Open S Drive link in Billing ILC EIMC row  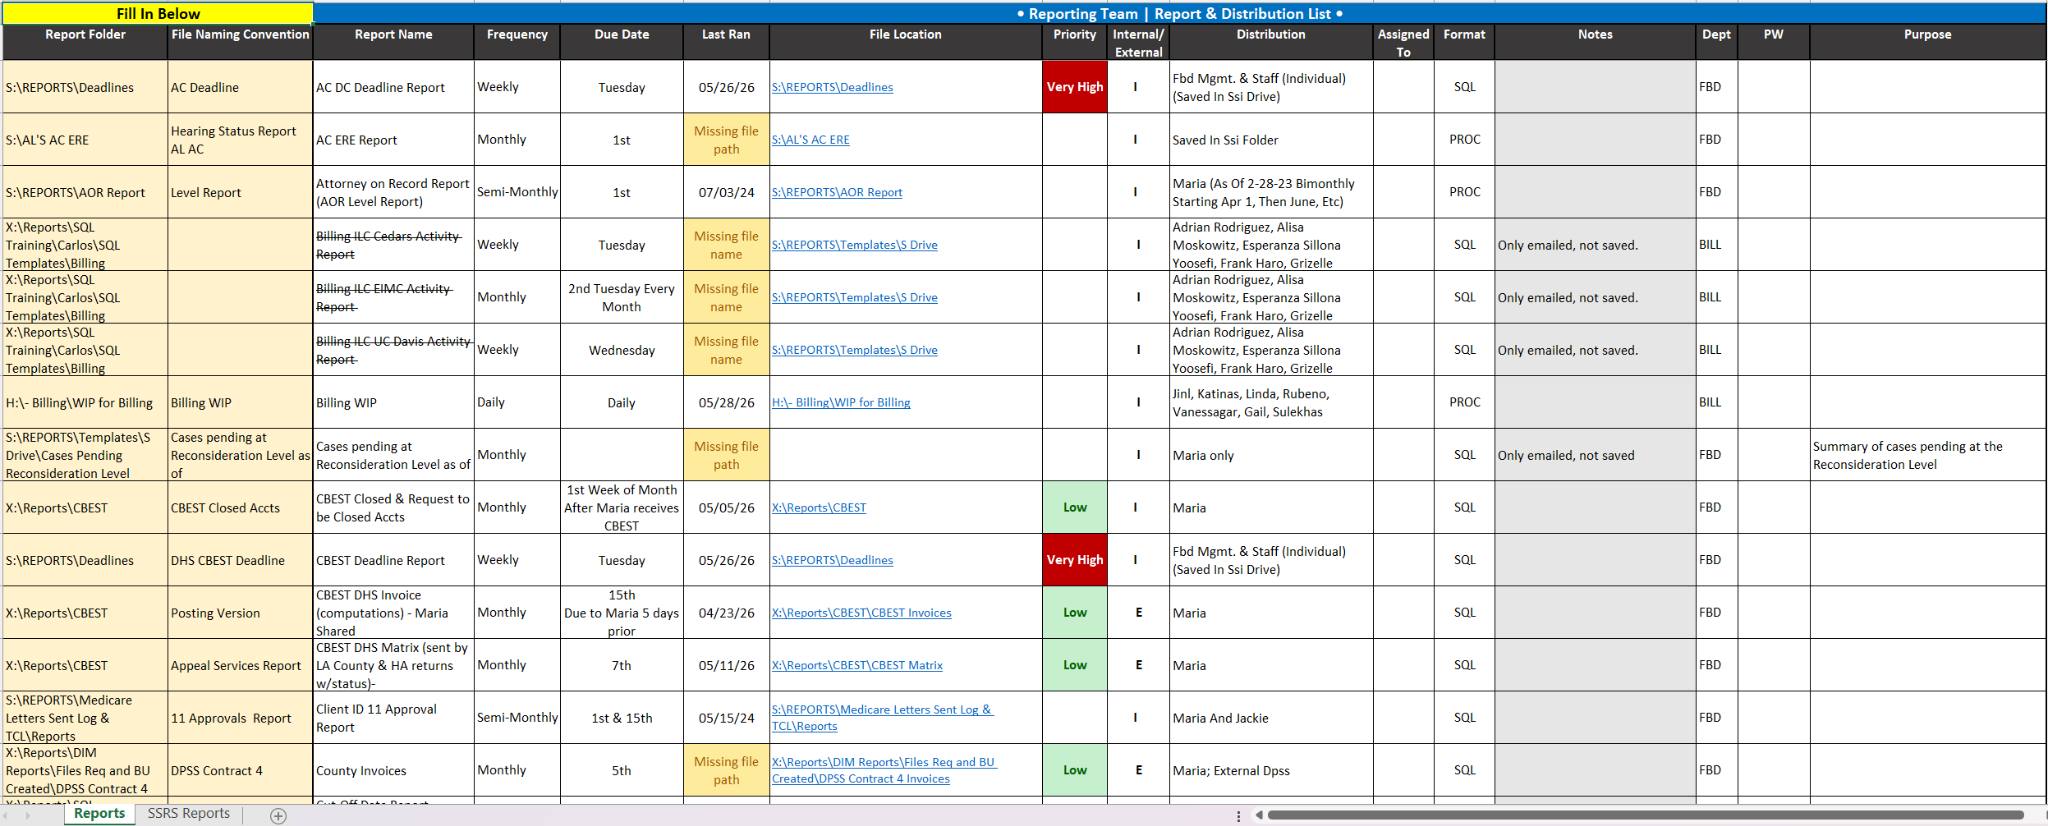(854, 297)
